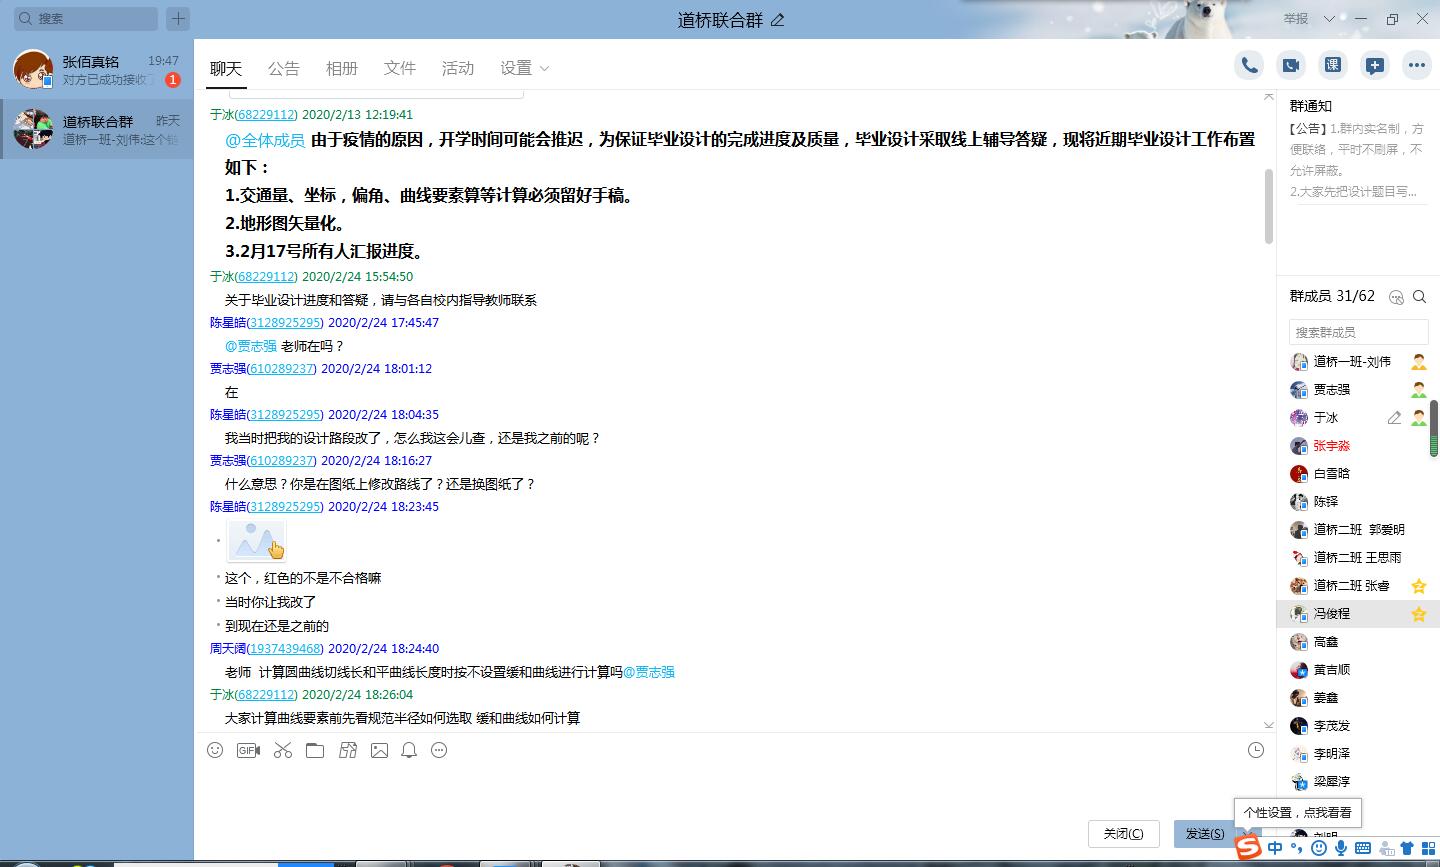
Task: Start a group video call
Action: point(1291,66)
